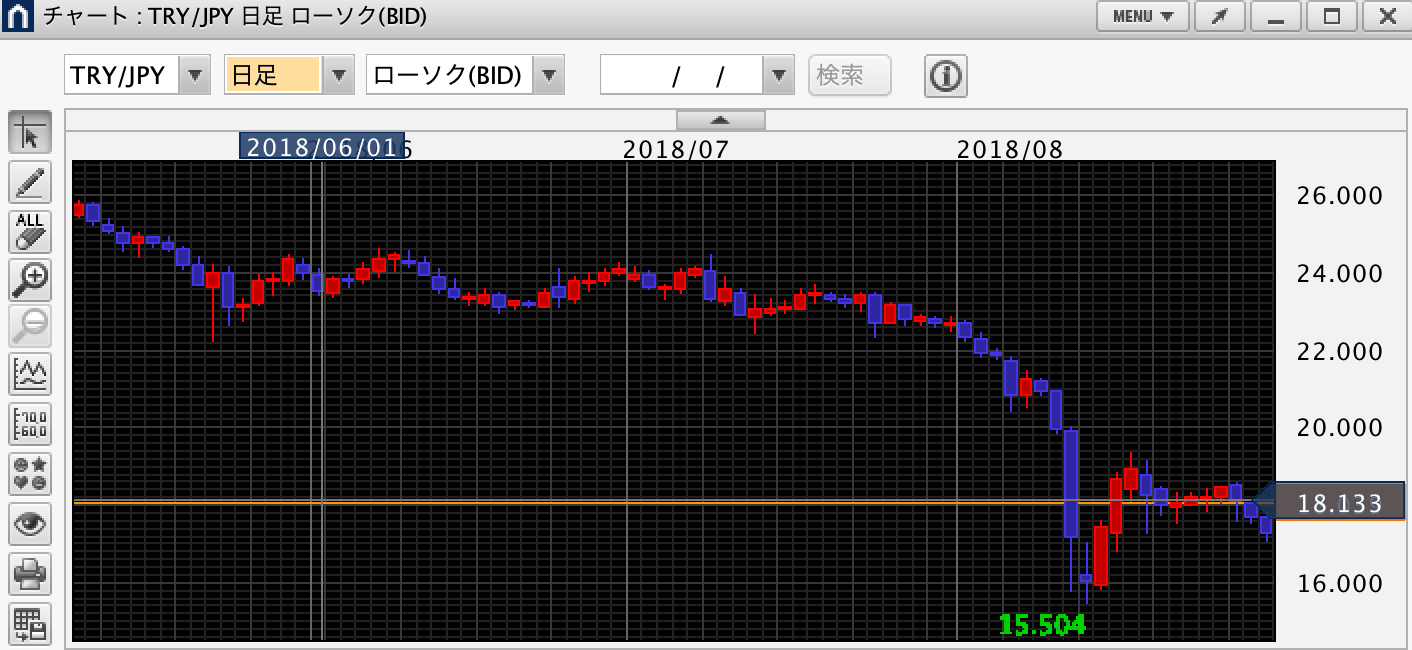Viewport: 1412px width, 650px height.
Task: Close the chart window
Action: click(1386, 16)
